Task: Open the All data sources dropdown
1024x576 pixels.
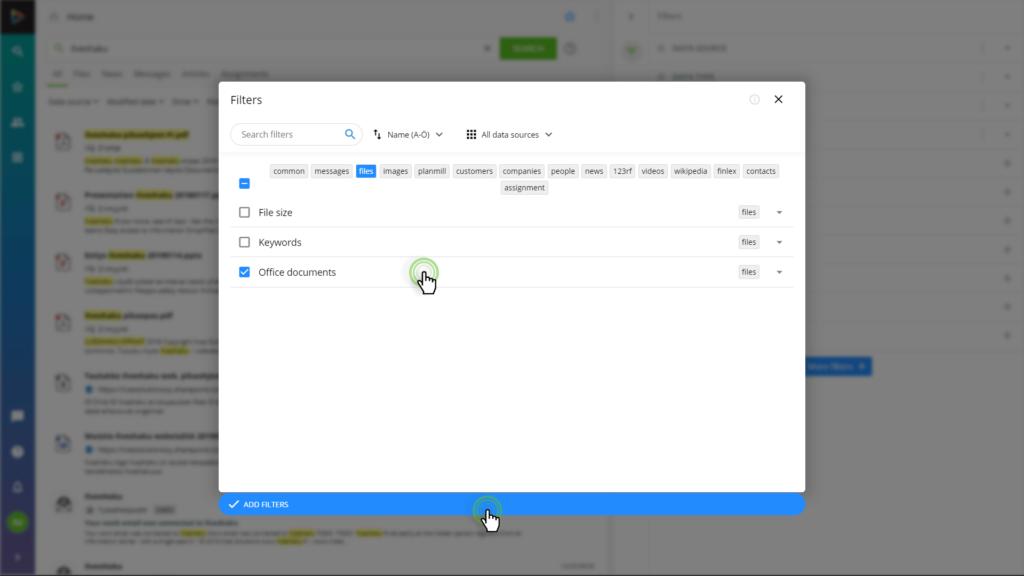Action: pos(509,135)
